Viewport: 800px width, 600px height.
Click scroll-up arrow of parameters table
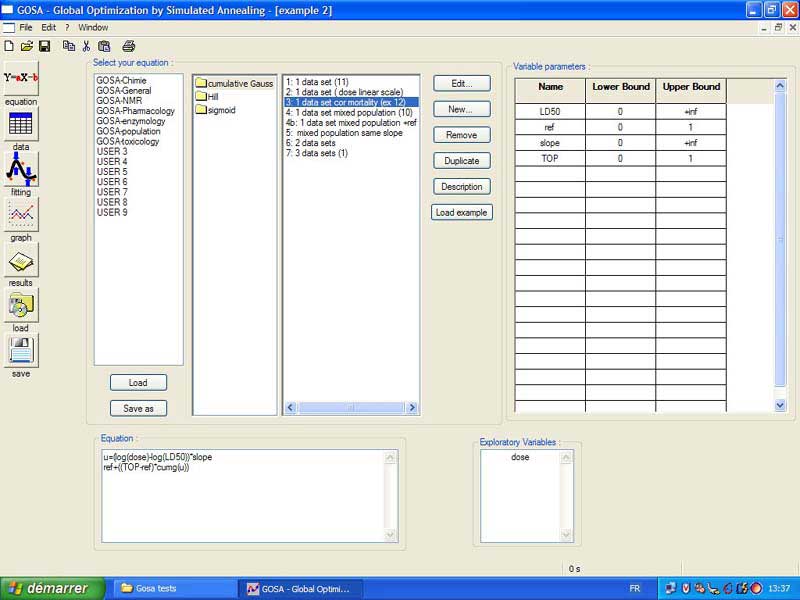click(780, 86)
